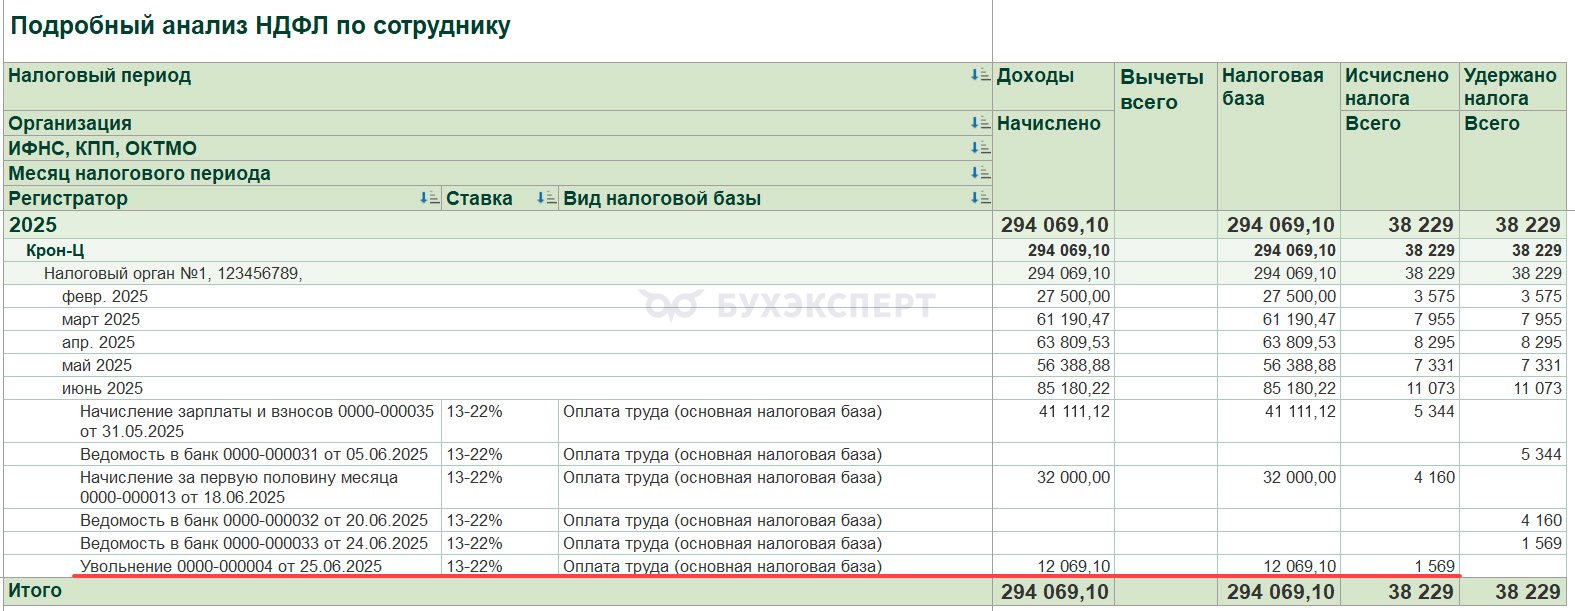The image size is (1575, 611).
Task: Click withheld 1 569 of Ведомость 0000-000033
Action: pyautogui.click(x=1541, y=543)
